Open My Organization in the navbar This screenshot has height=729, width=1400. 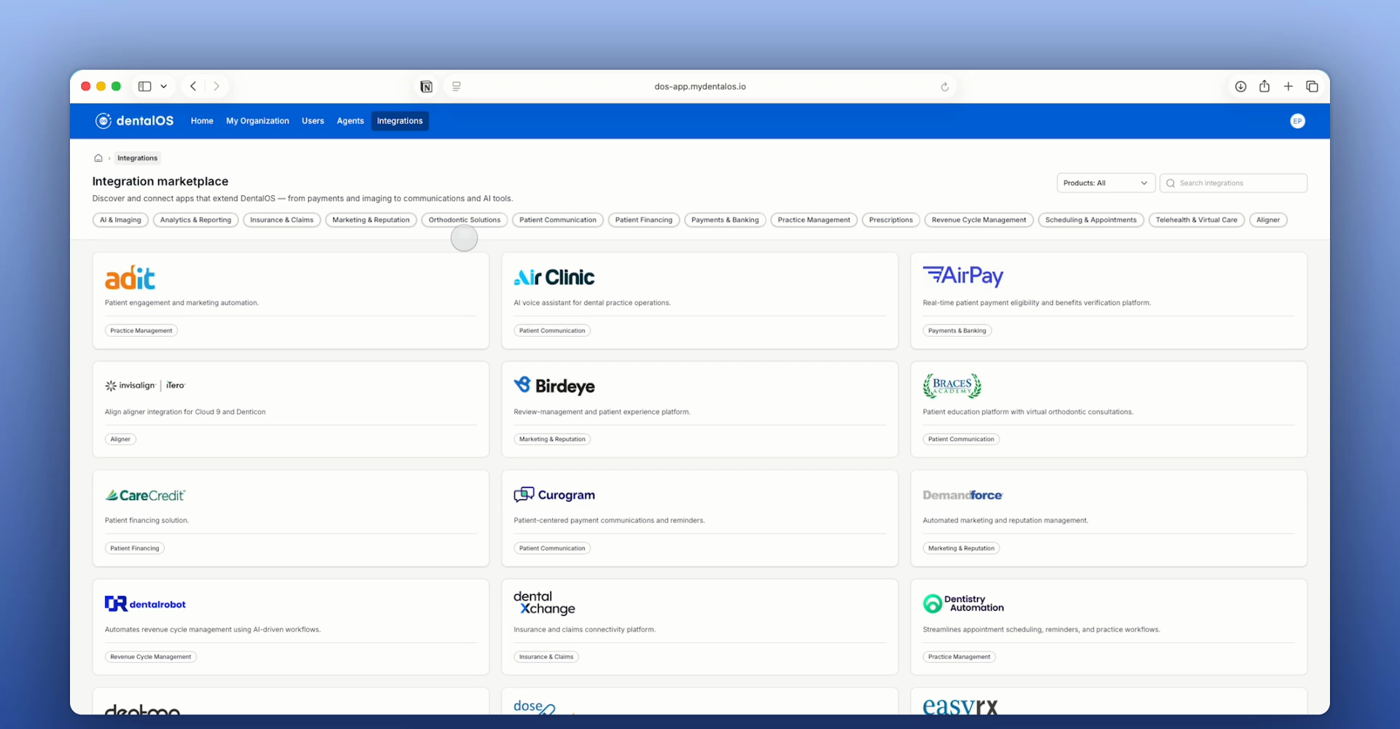coord(257,121)
